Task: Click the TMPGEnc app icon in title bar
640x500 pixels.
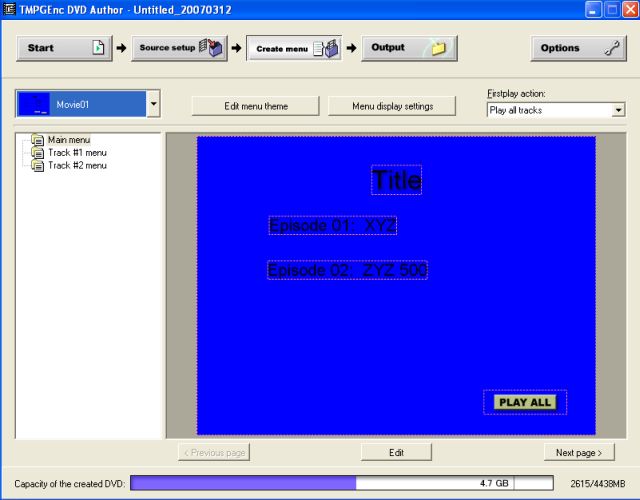Action: 9,9
